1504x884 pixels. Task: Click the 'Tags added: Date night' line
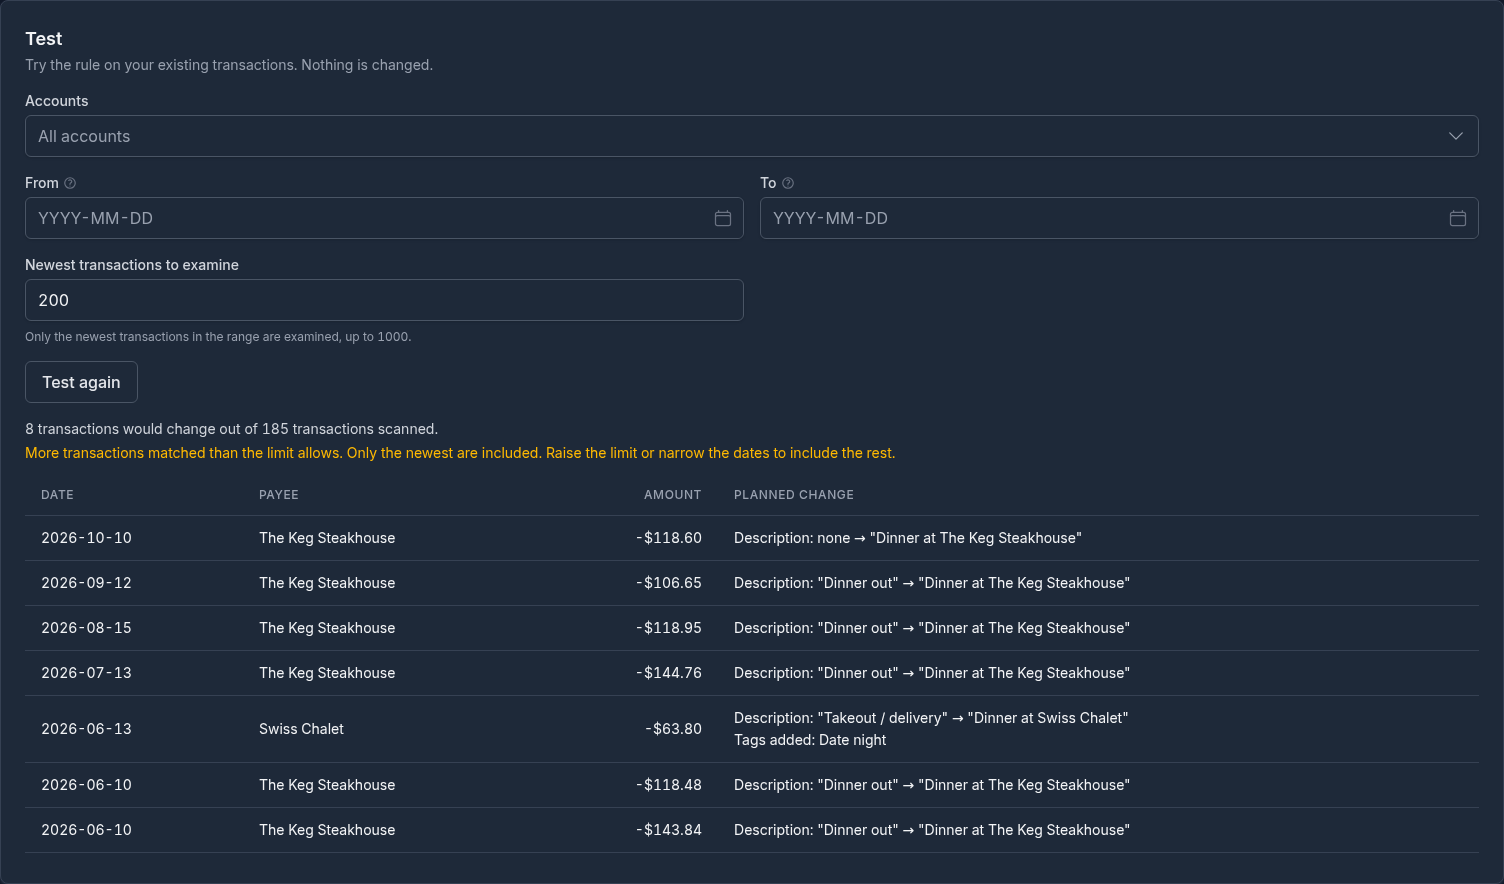[810, 740]
